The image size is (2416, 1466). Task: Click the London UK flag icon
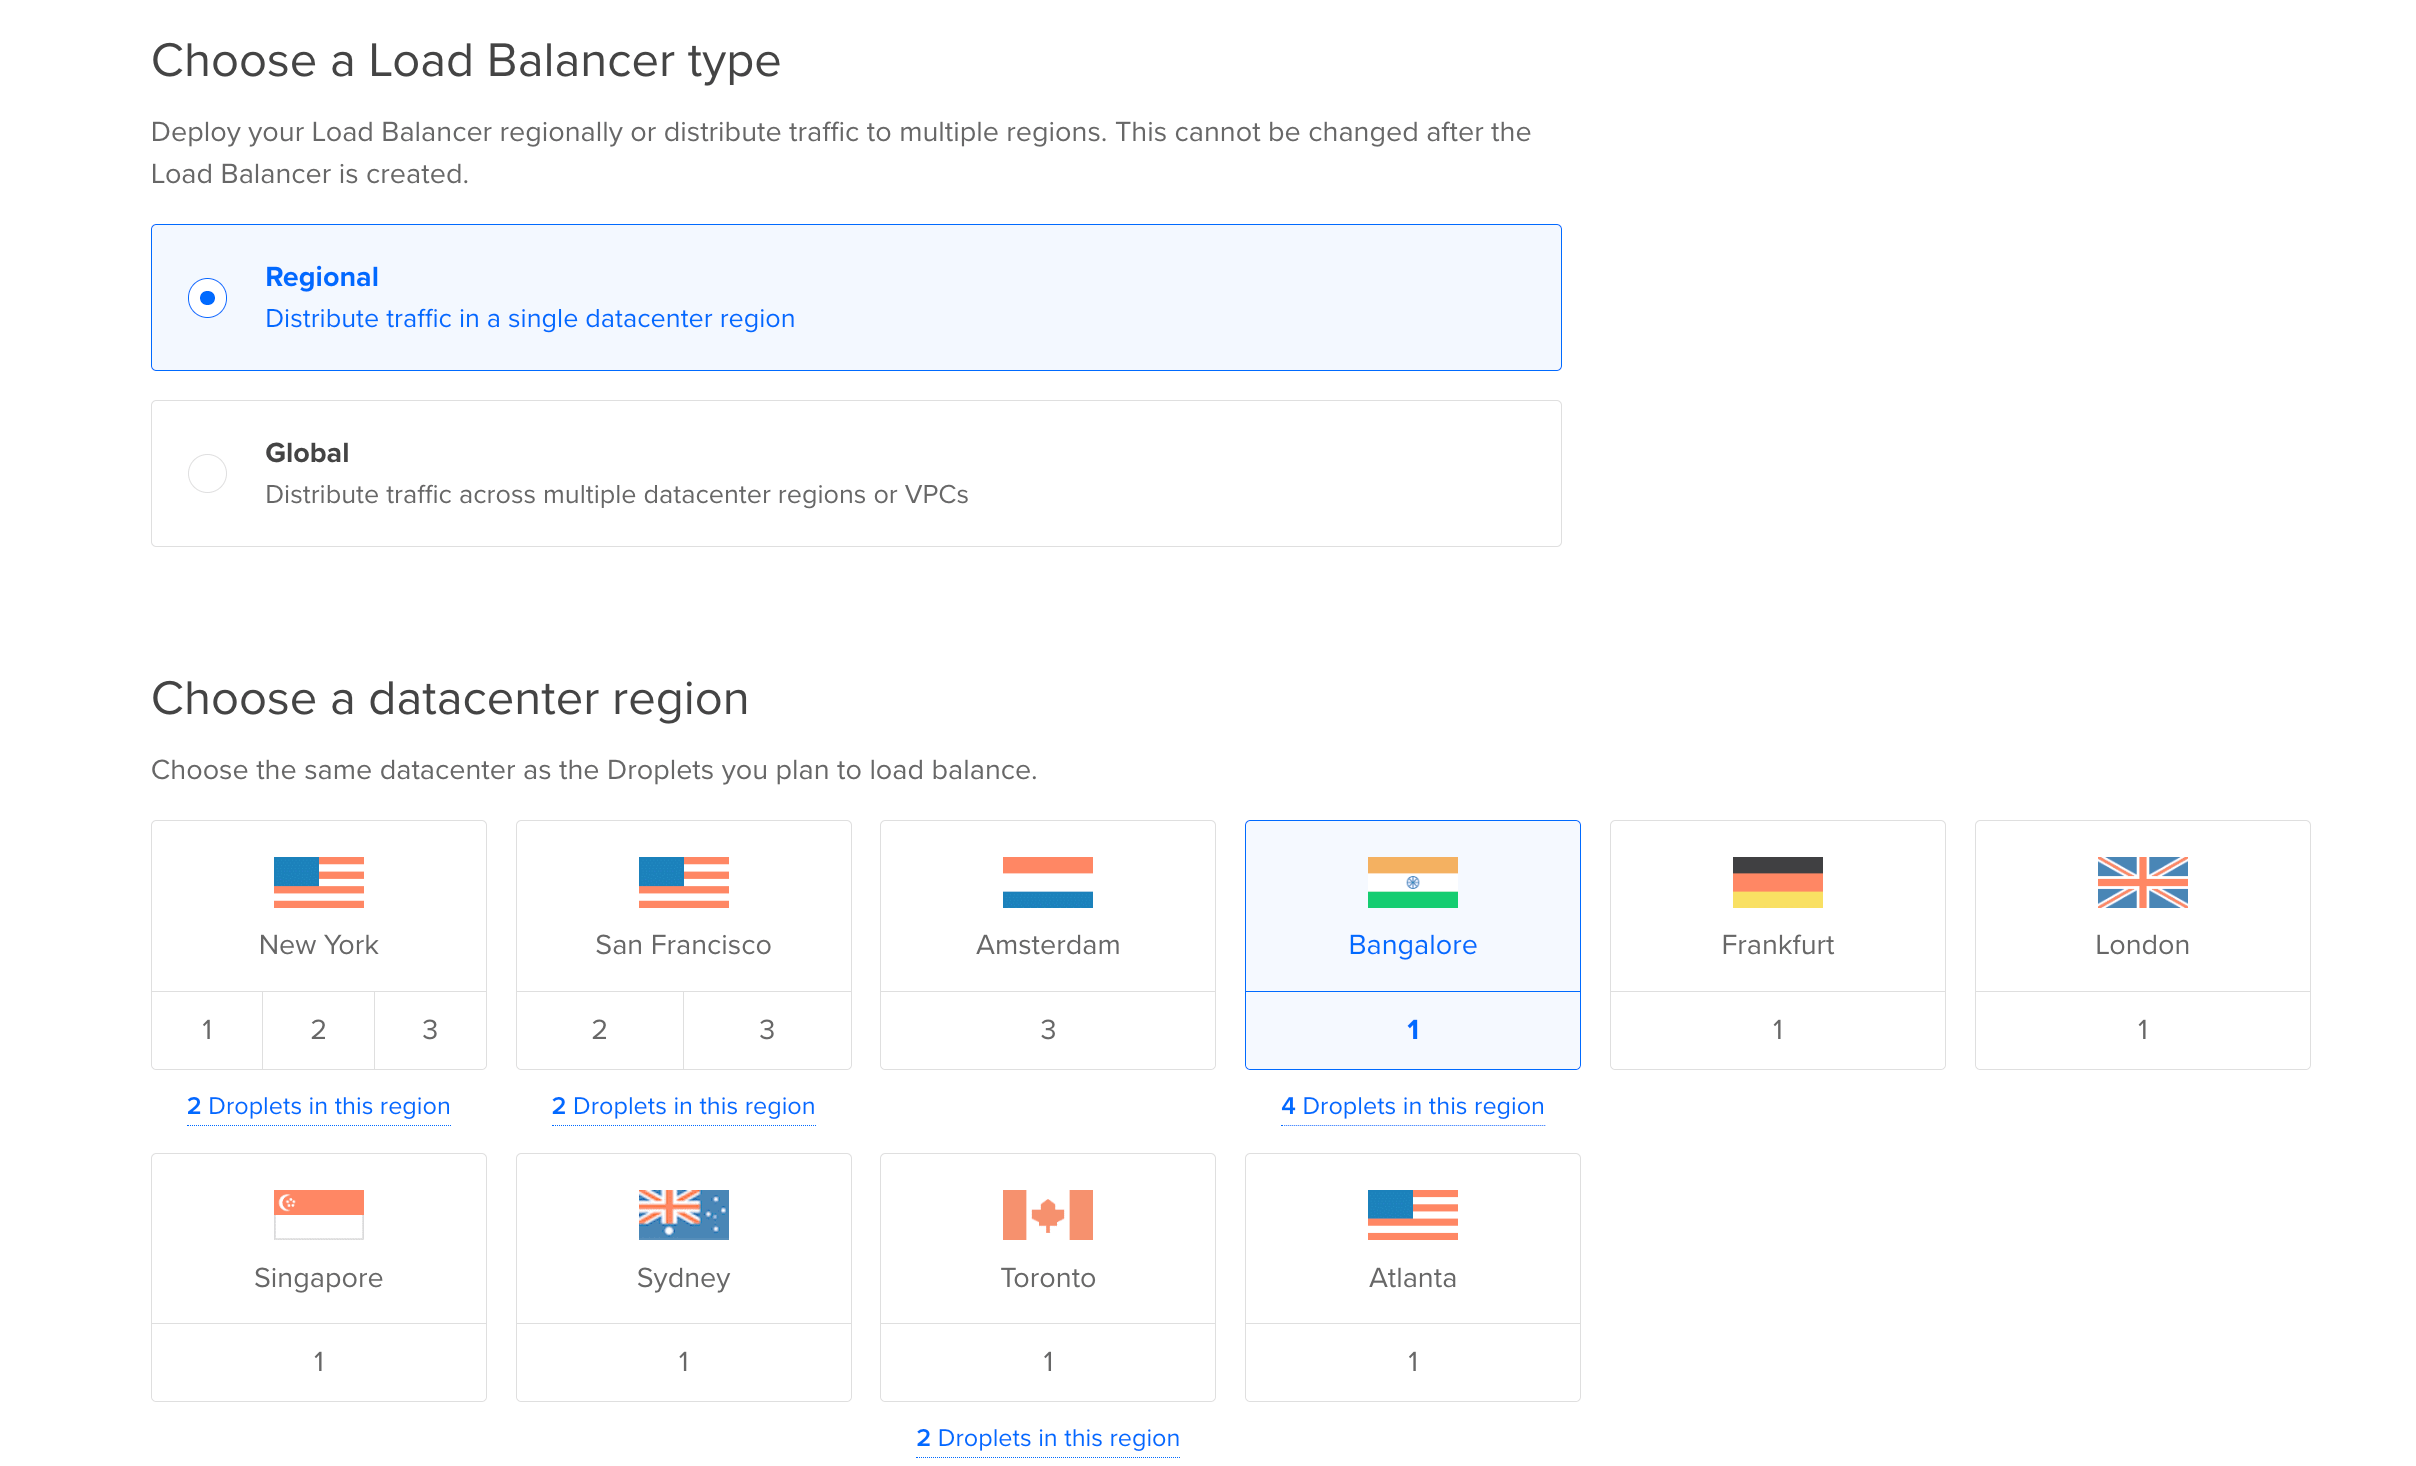click(2142, 882)
